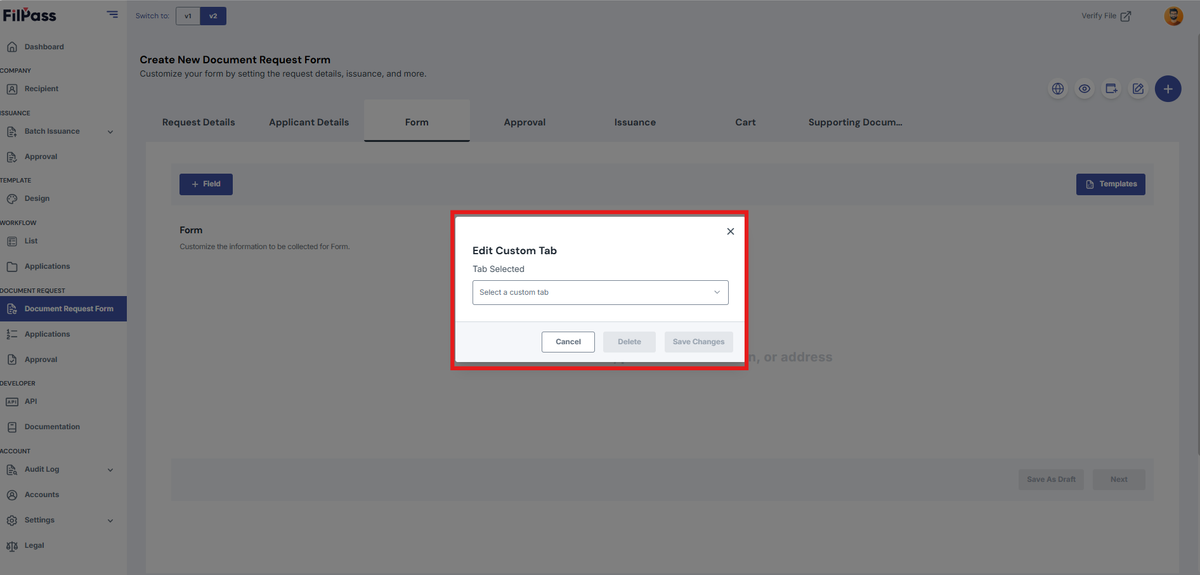The image size is (1200, 575).
Task: Expand the Settings chevron
Action: [x=110, y=521]
